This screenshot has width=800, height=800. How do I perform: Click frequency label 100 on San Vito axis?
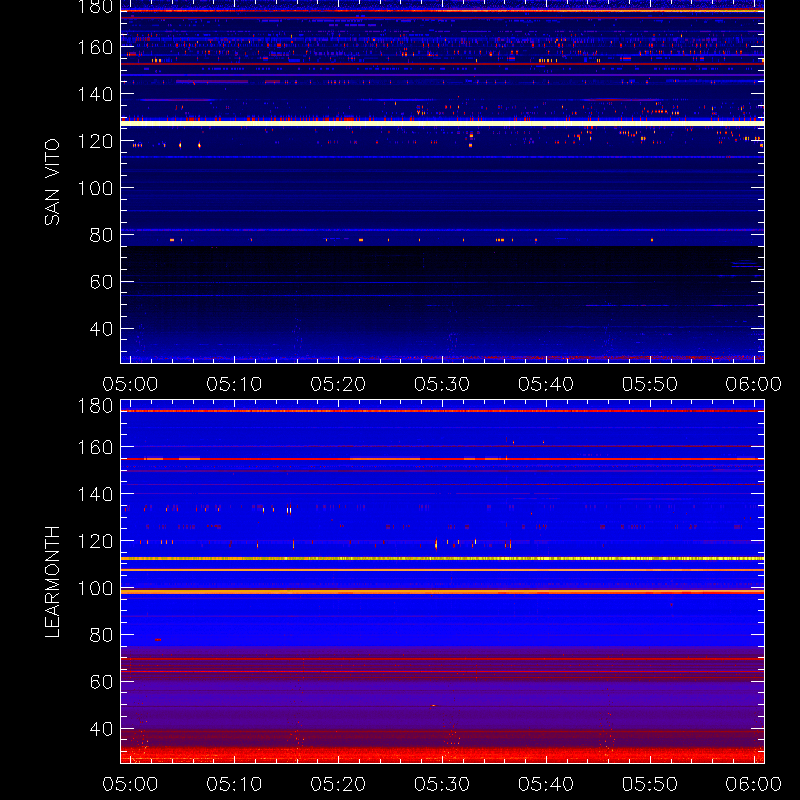point(95,188)
